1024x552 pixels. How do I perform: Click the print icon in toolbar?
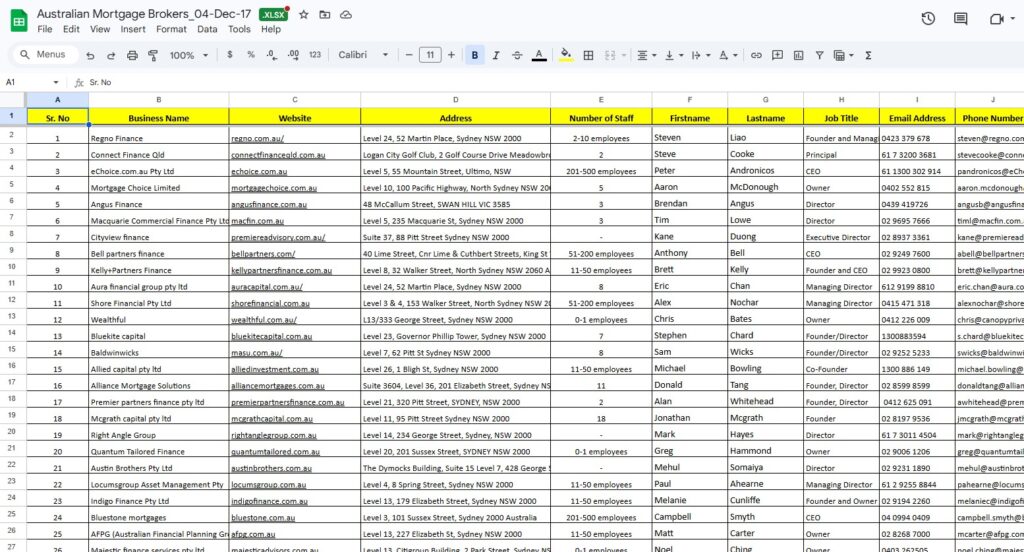coord(132,56)
